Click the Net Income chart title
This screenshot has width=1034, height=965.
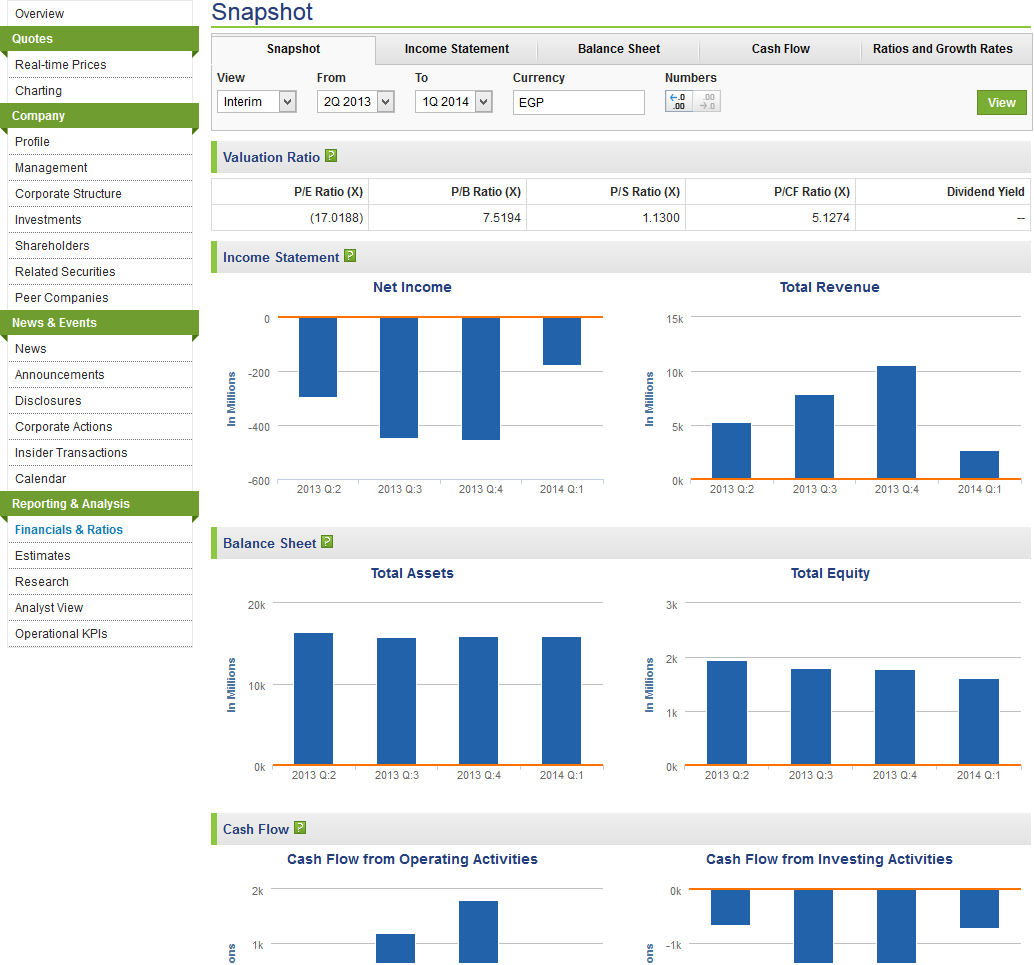[x=412, y=287]
